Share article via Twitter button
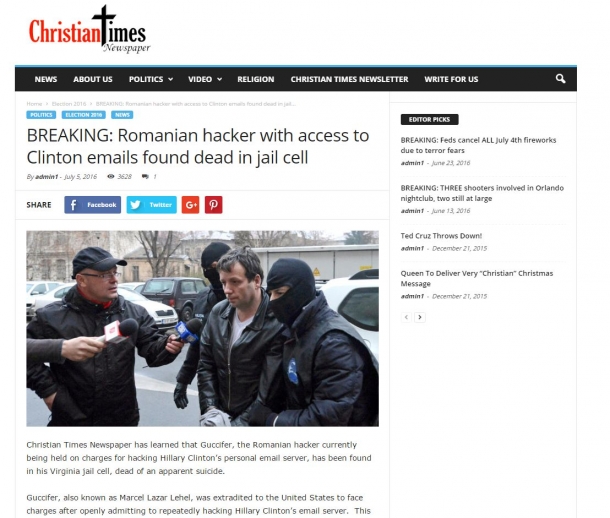 pyautogui.click(x=152, y=205)
